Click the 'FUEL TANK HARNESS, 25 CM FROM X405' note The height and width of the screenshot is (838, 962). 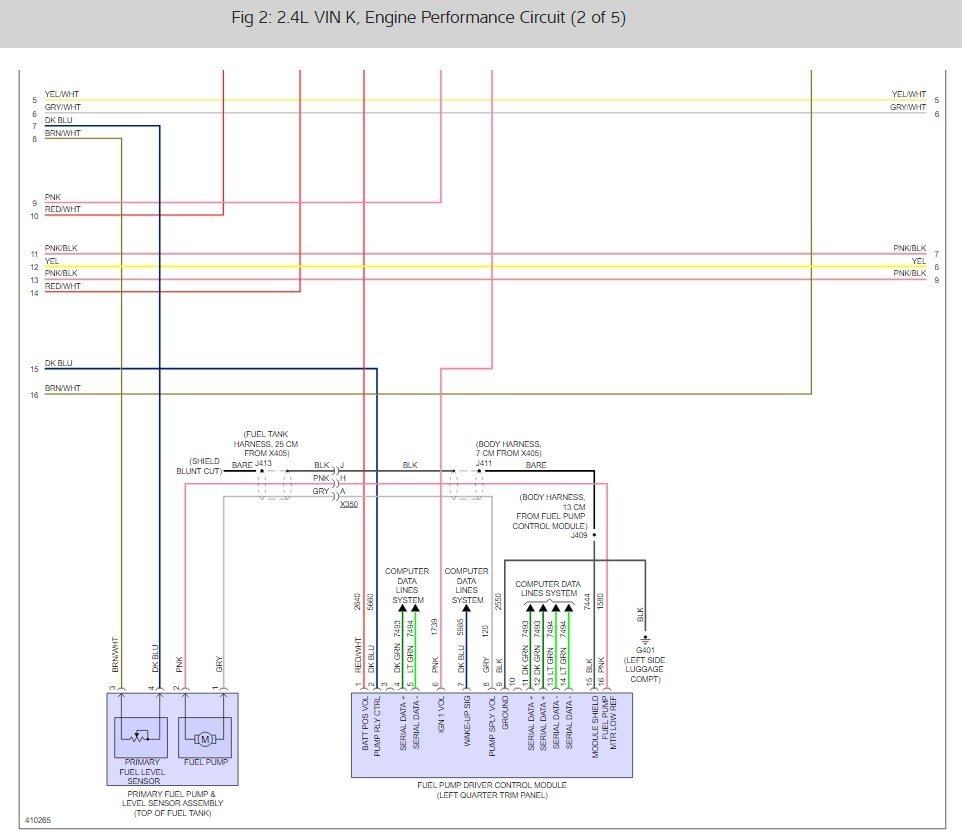[x=266, y=444]
